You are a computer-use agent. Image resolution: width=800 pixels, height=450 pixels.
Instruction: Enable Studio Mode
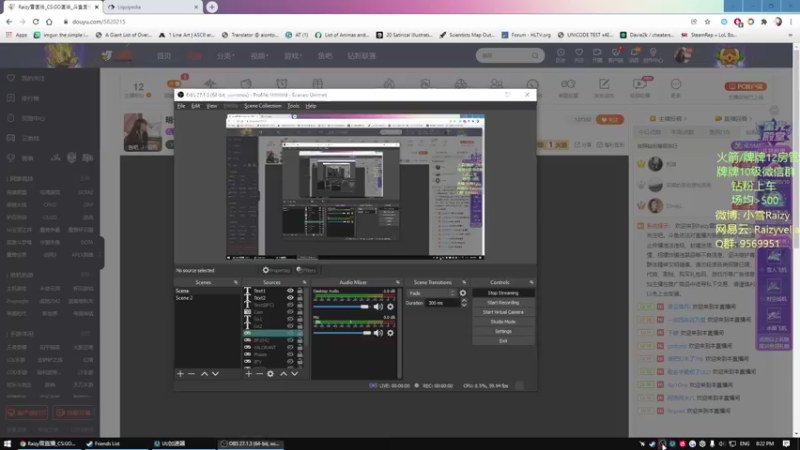click(x=503, y=322)
